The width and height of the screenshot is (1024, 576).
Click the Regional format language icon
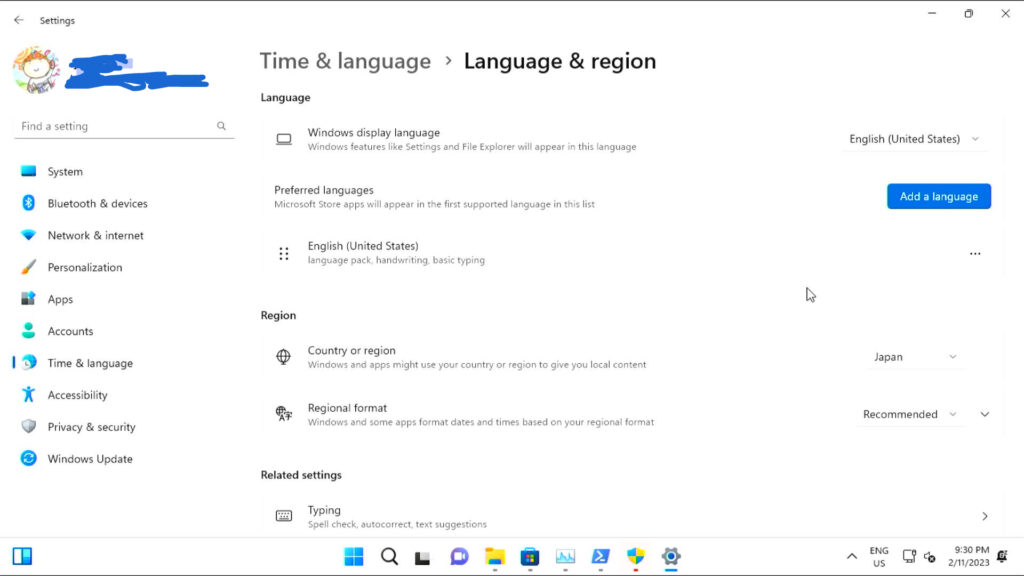(283, 414)
